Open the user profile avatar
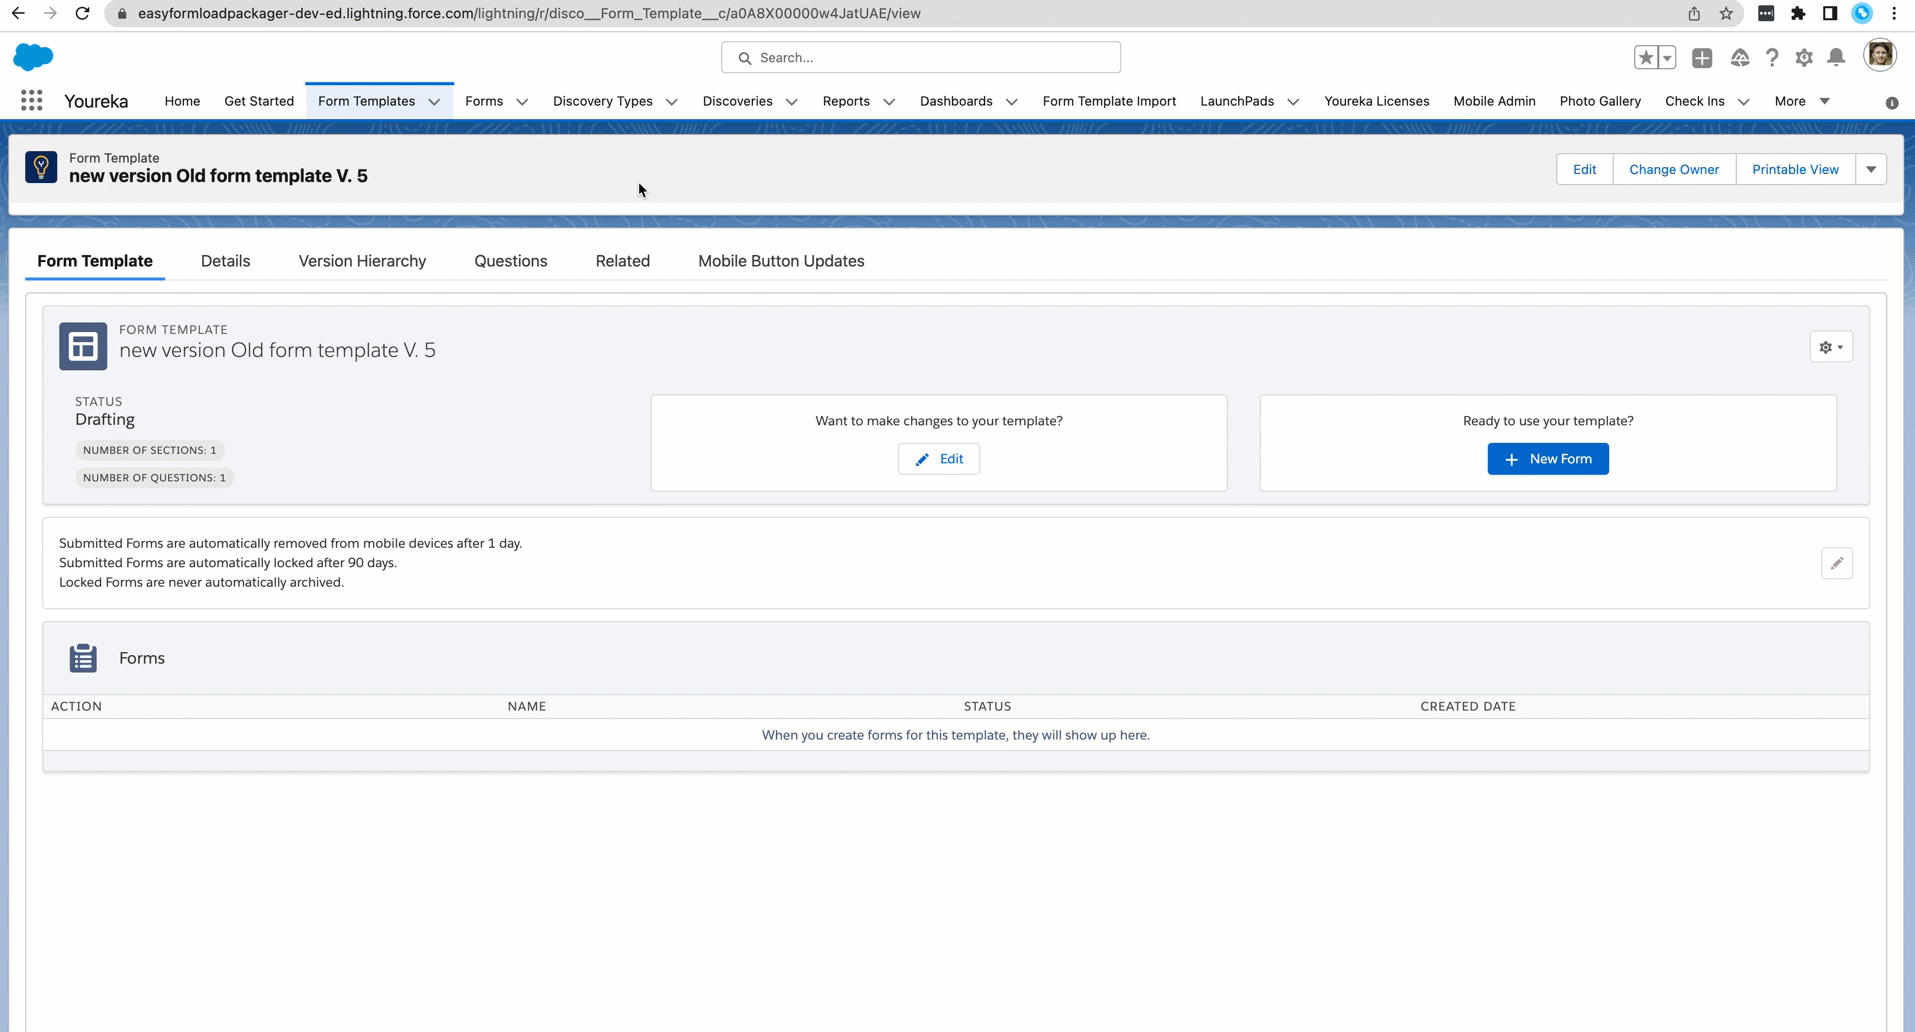The width and height of the screenshot is (1915, 1032). [x=1880, y=56]
